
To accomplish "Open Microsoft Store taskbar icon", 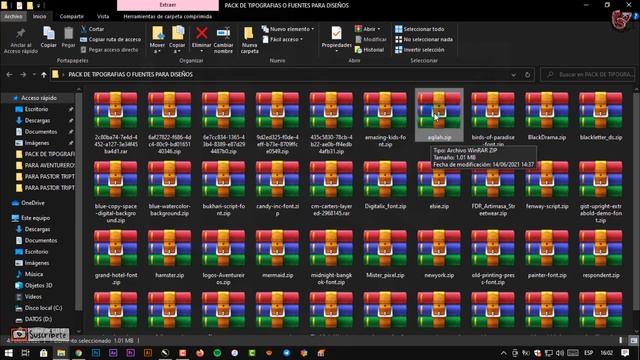I will [x=43, y=353].
